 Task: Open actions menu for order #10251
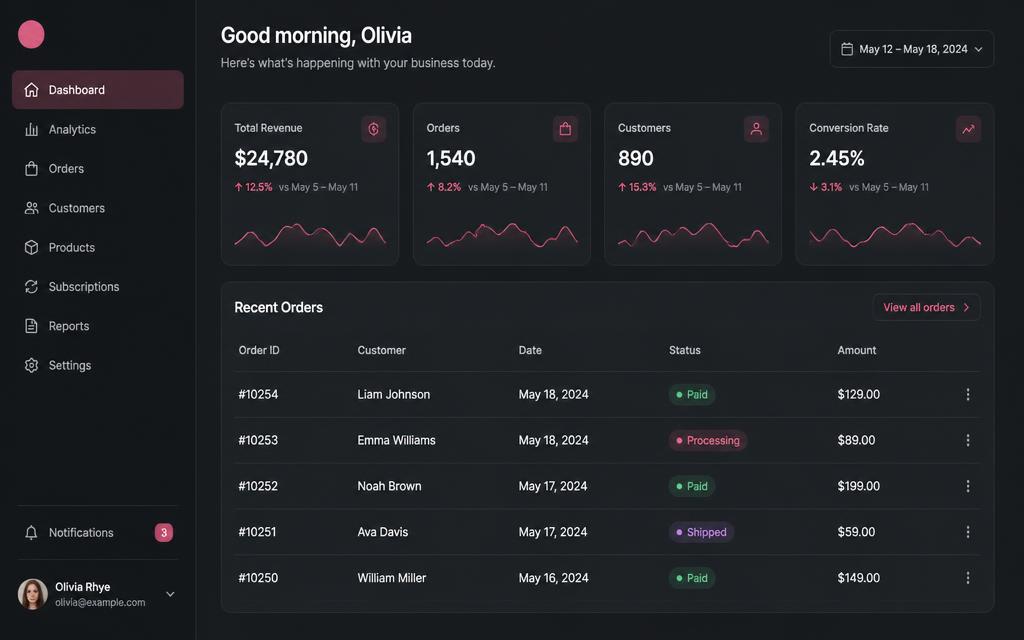coord(968,532)
